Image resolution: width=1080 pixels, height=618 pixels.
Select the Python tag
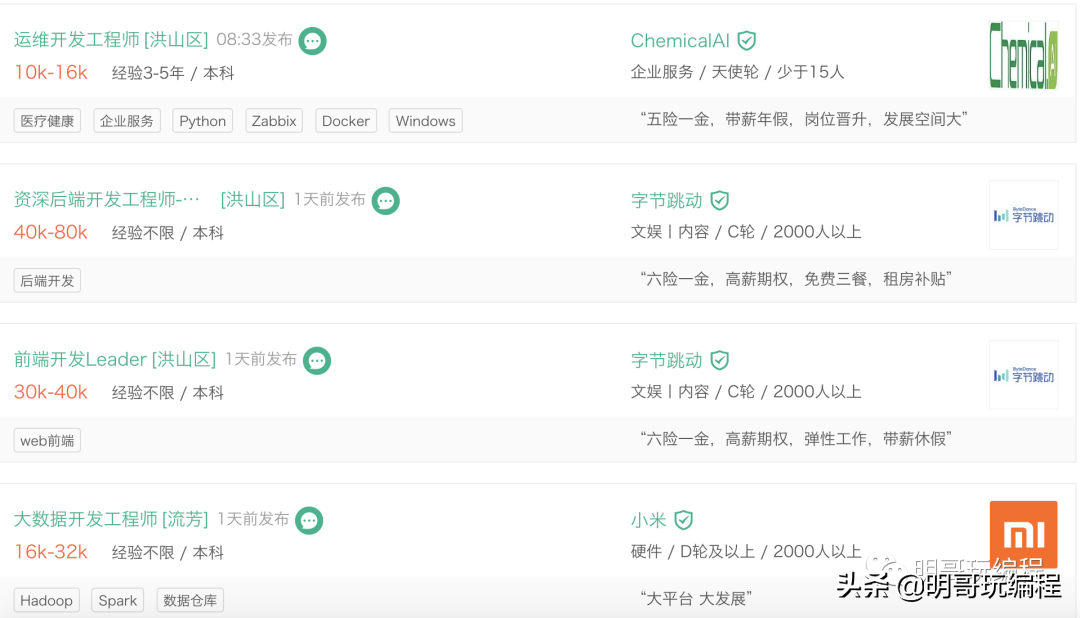[202, 121]
